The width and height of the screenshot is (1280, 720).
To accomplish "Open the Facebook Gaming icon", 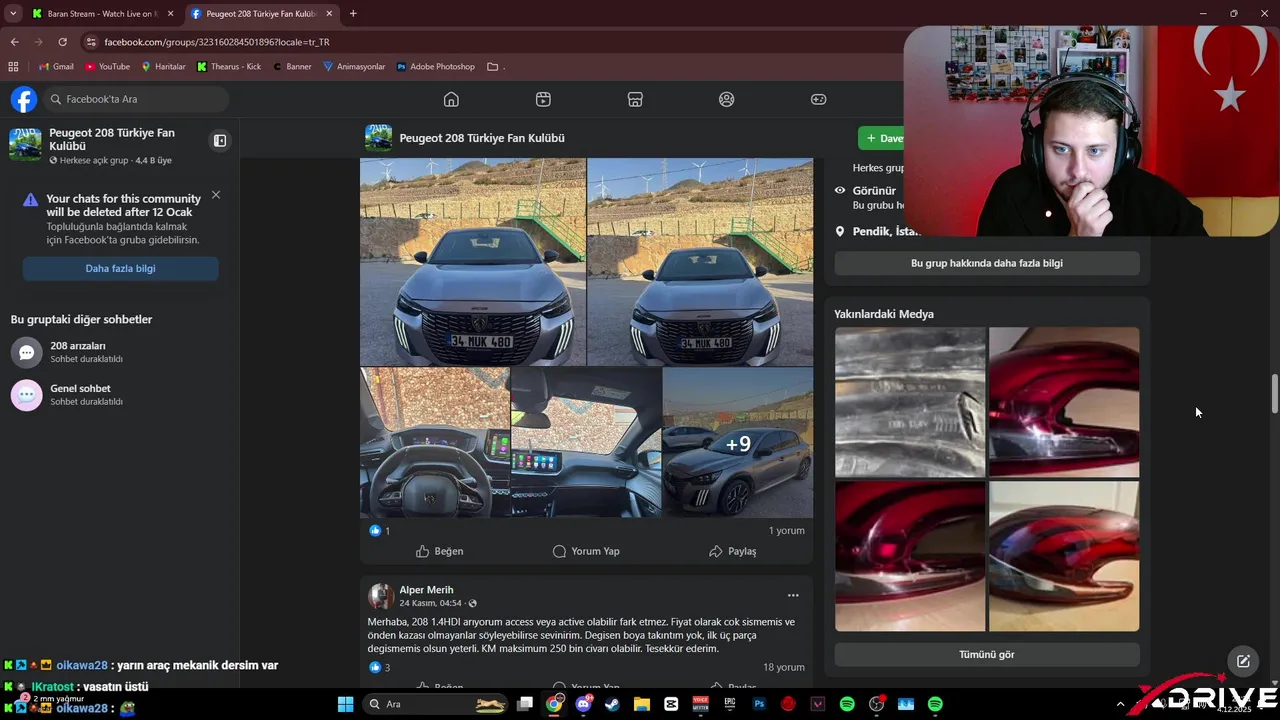I will [x=818, y=99].
